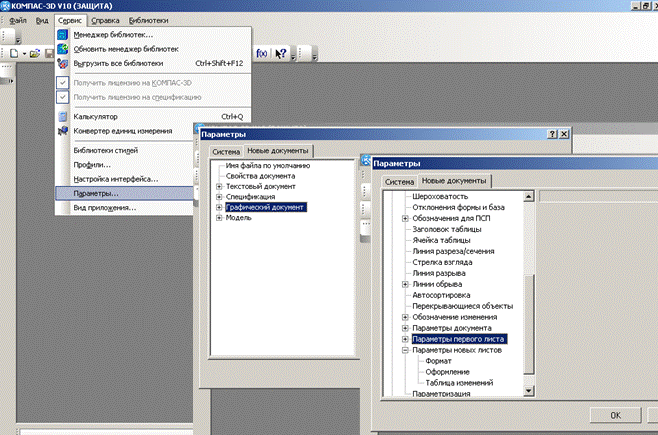The image size is (658, 435).
Task: Click the Выгрузить все библиотеки icon
Action: tap(63, 63)
